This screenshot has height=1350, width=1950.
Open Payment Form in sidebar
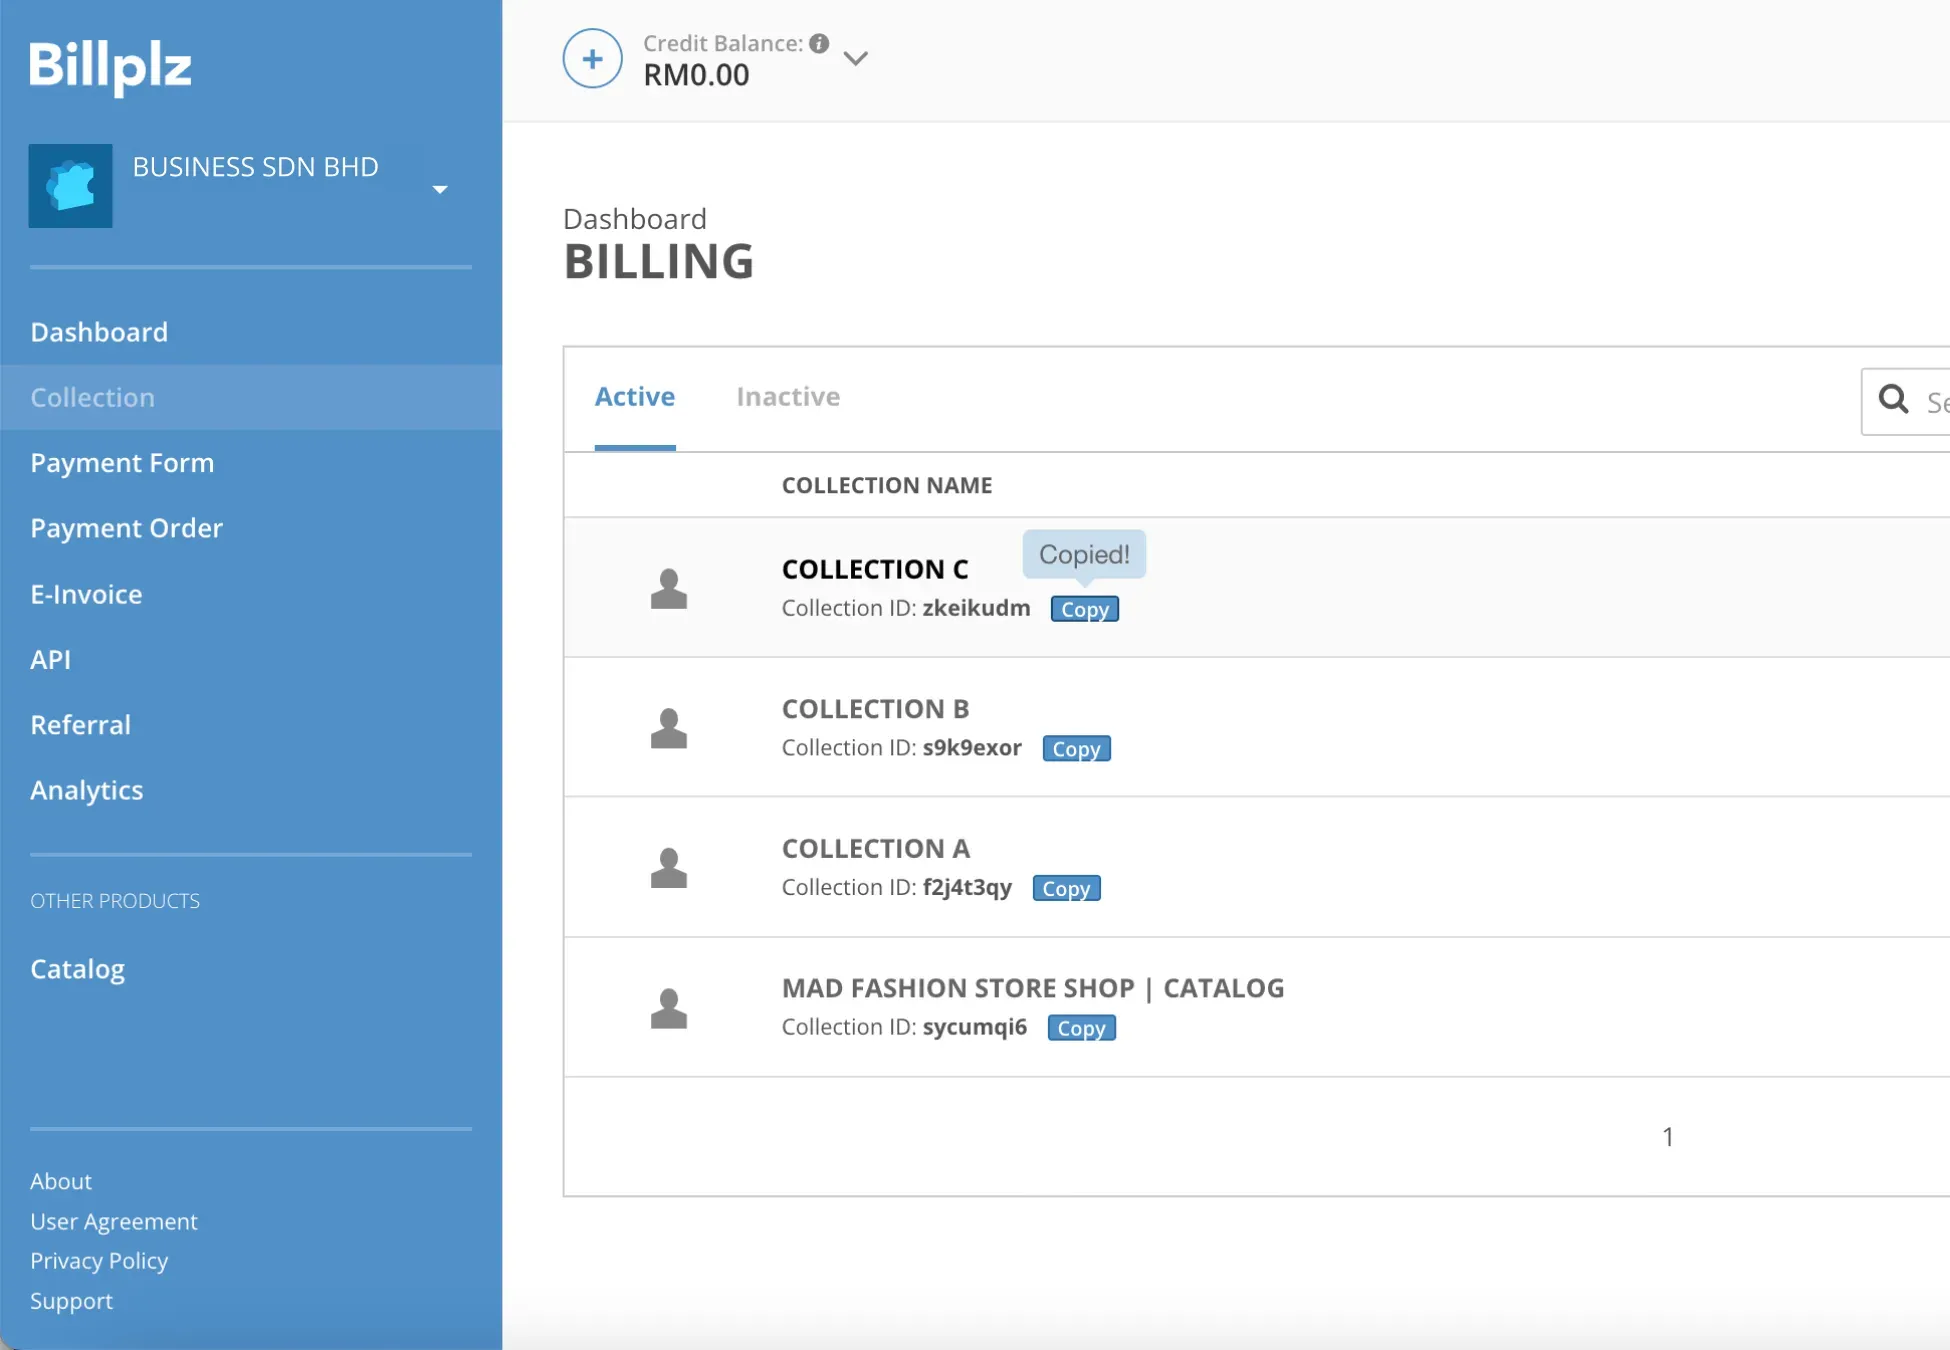[x=122, y=463]
